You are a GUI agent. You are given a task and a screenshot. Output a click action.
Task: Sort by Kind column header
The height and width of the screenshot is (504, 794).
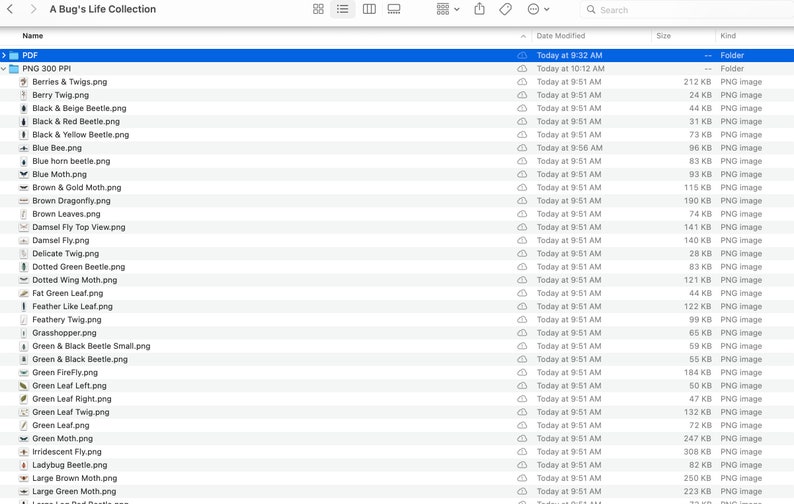[x=728, y=36]
